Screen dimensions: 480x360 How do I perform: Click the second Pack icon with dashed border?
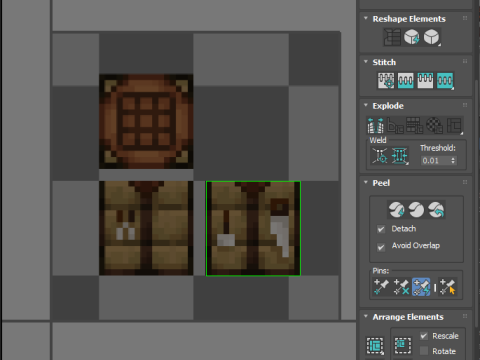(403, 345)
